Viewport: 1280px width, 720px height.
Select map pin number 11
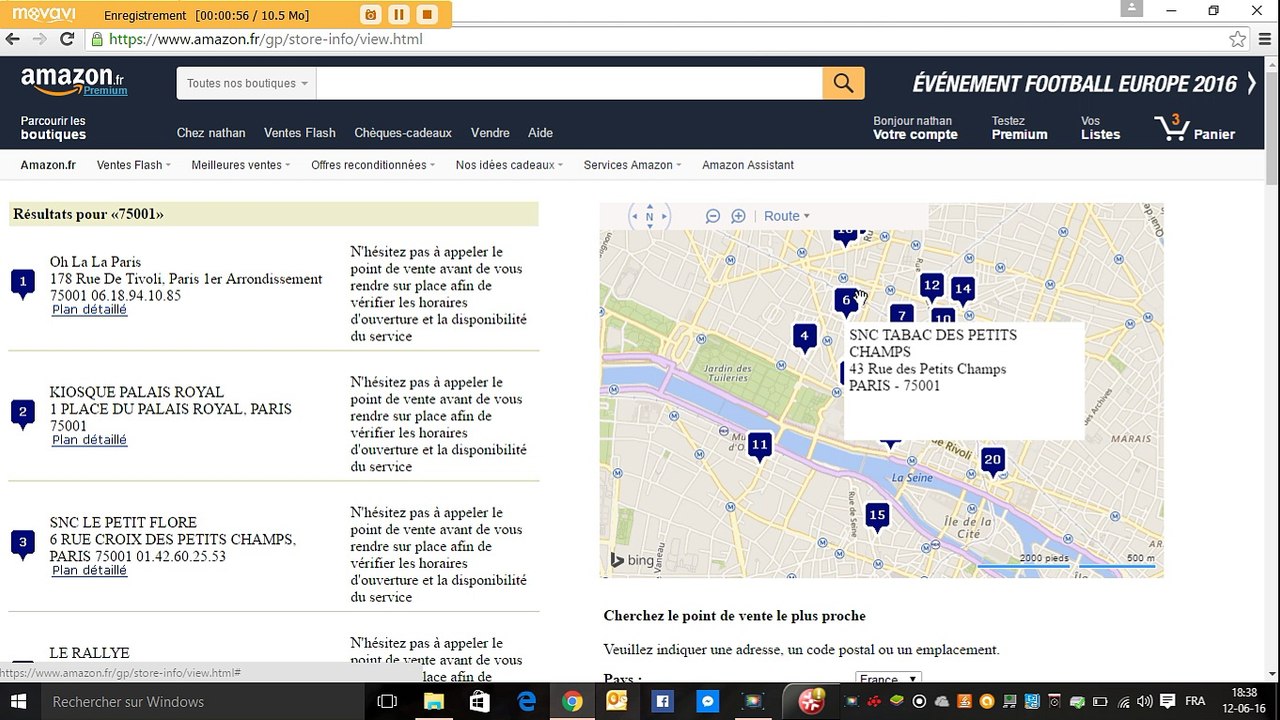click(760, 447)
